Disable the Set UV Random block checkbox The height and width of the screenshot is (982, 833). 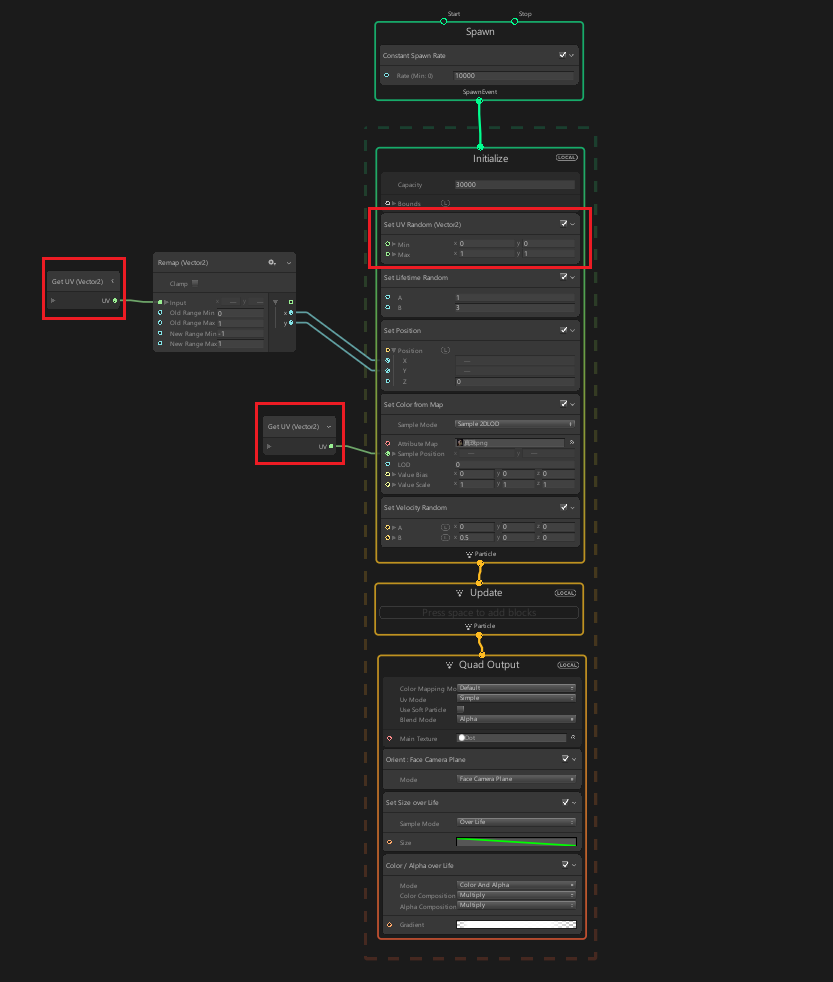click(564, 224)
